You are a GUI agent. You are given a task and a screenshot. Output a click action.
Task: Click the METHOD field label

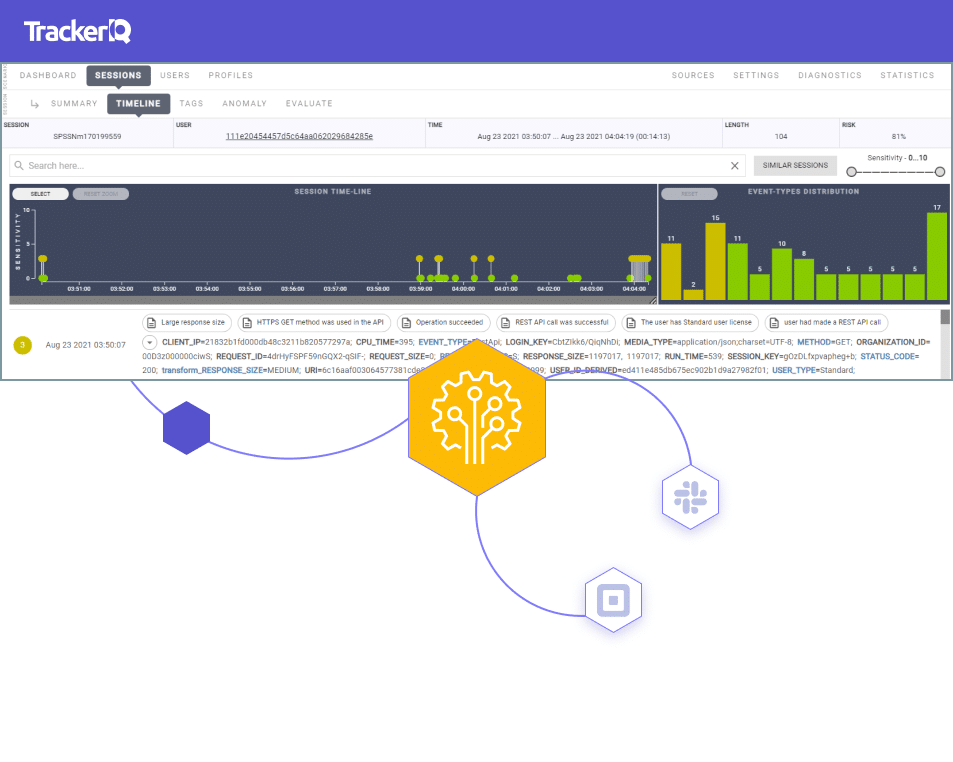813,342
